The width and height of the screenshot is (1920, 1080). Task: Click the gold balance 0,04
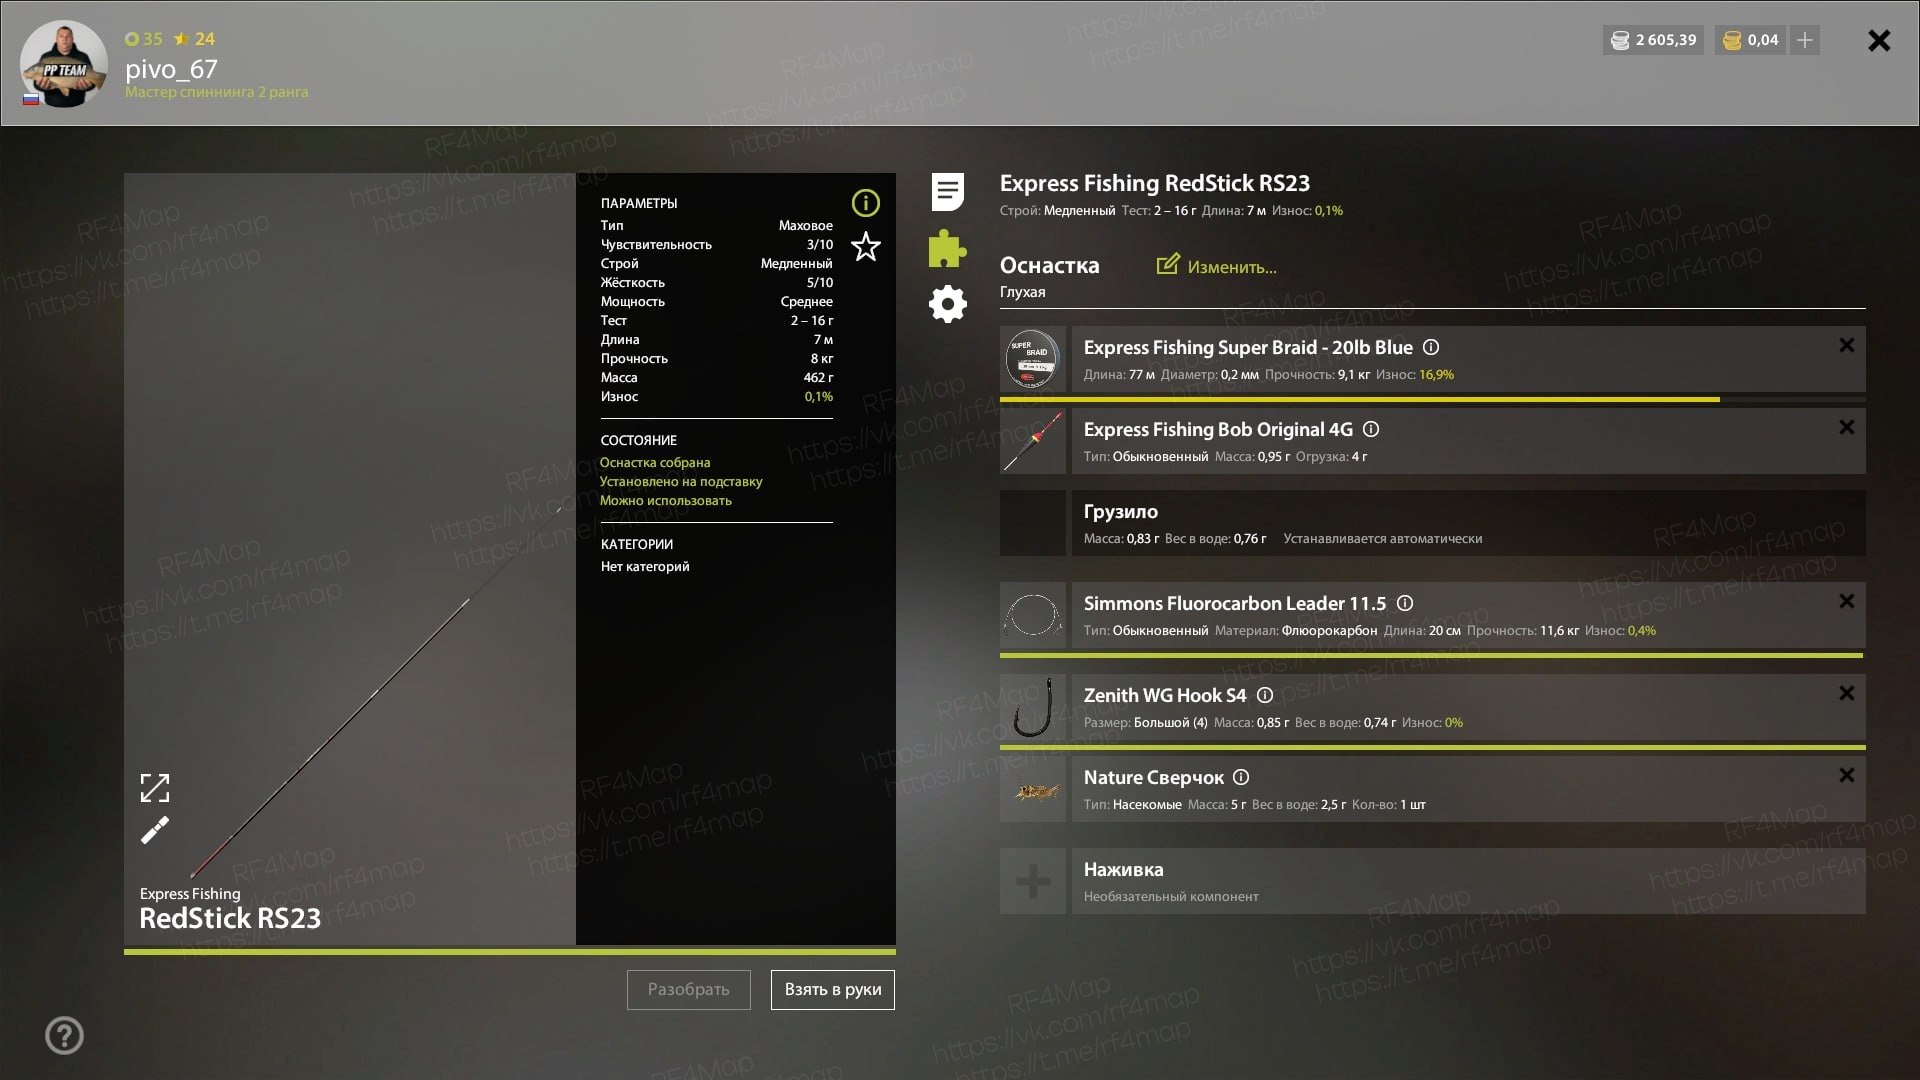pyautogui.click(x=1751, y=40)
